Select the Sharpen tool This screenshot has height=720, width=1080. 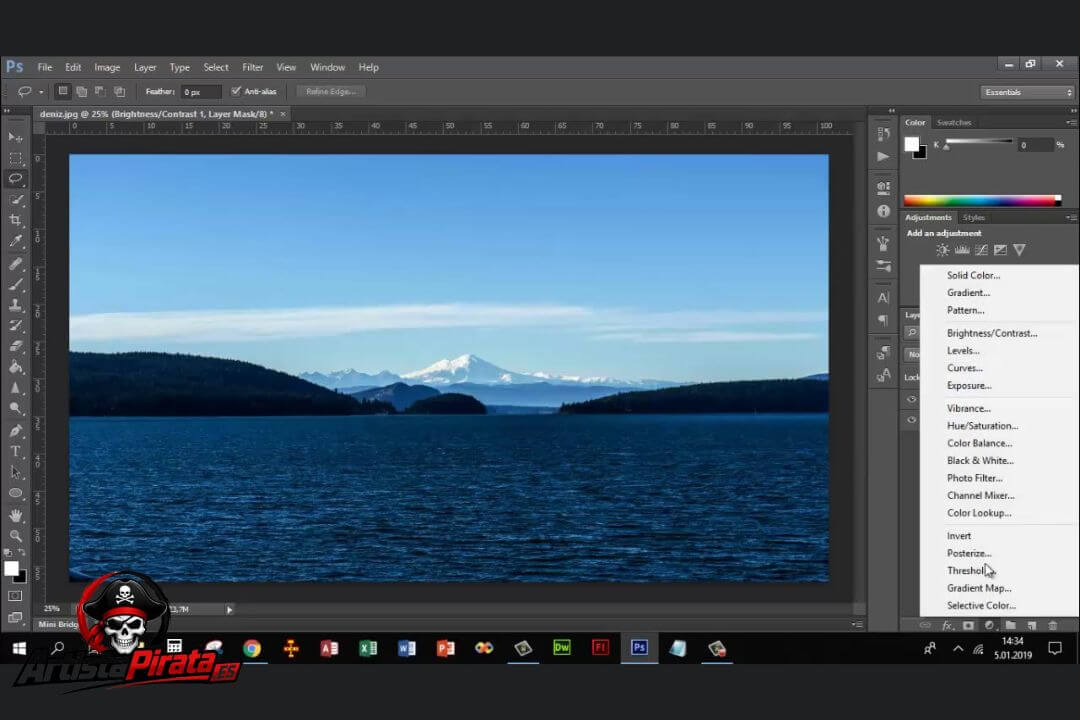coord(15,388)
